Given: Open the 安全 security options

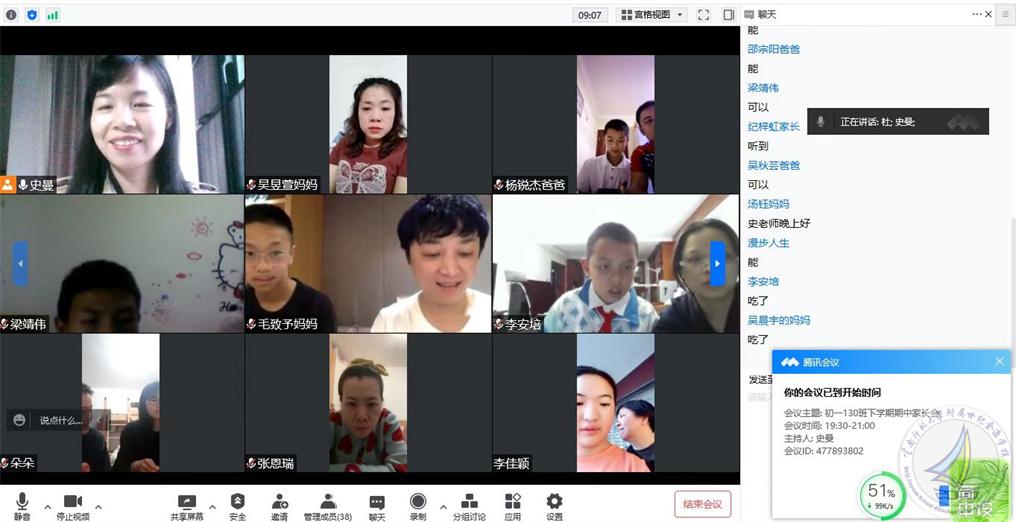Looking at the screenshot, I should coord(238,506).
